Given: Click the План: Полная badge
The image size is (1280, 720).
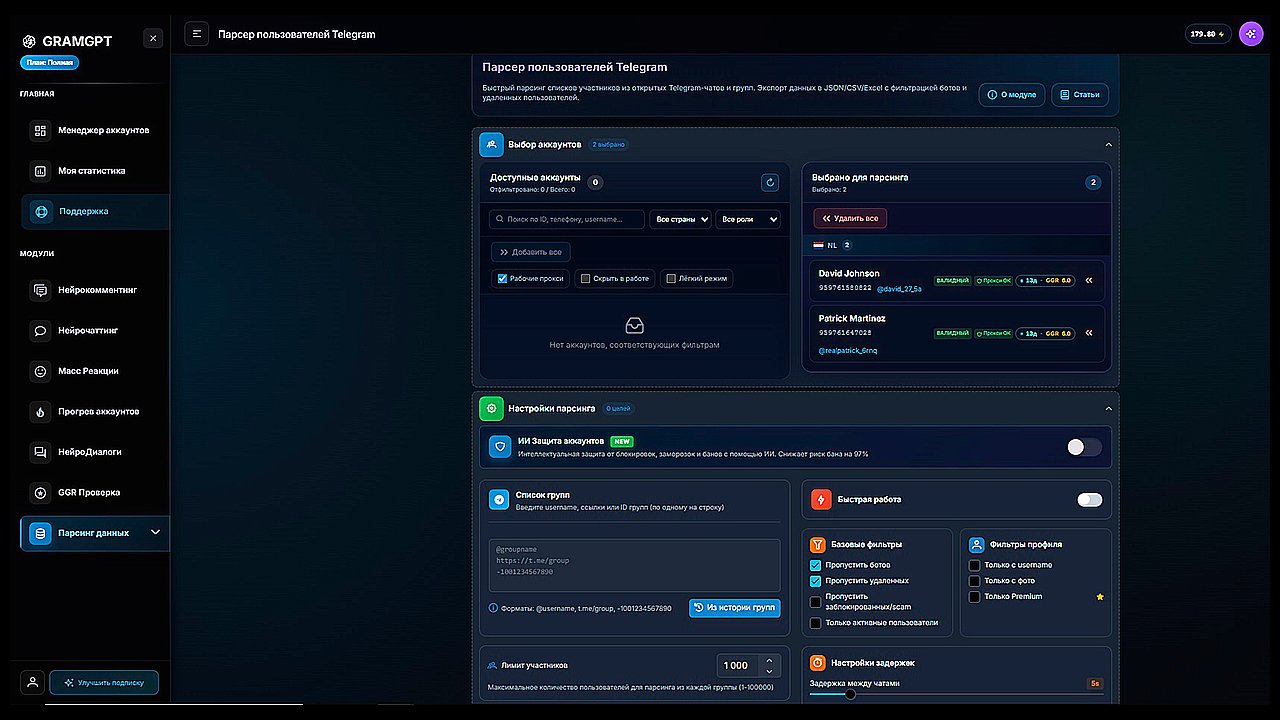Looking at the screenshot, I should point(49,62).
